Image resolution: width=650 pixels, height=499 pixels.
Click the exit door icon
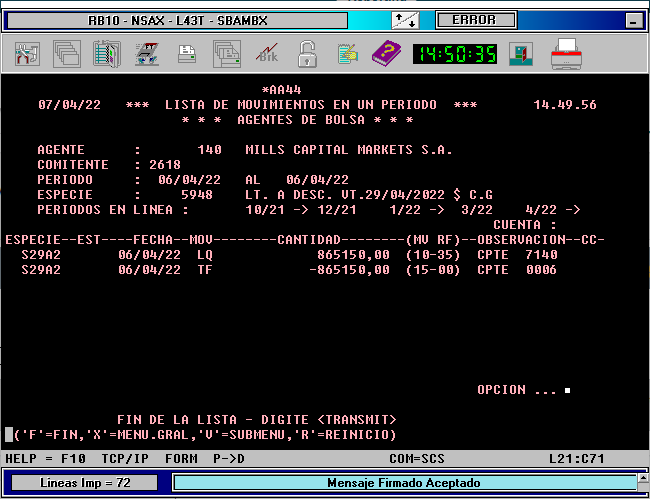click(521, 54)
